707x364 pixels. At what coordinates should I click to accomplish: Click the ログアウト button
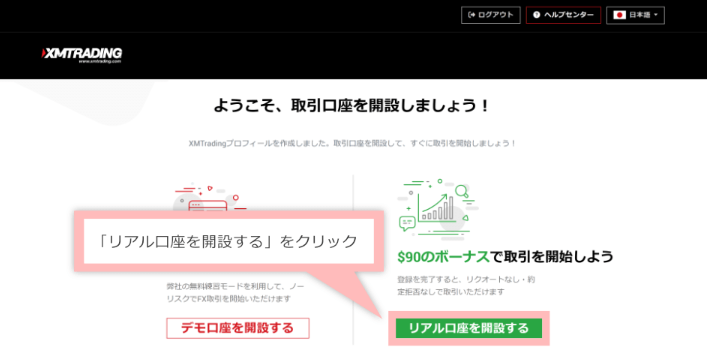click(491, 15)
